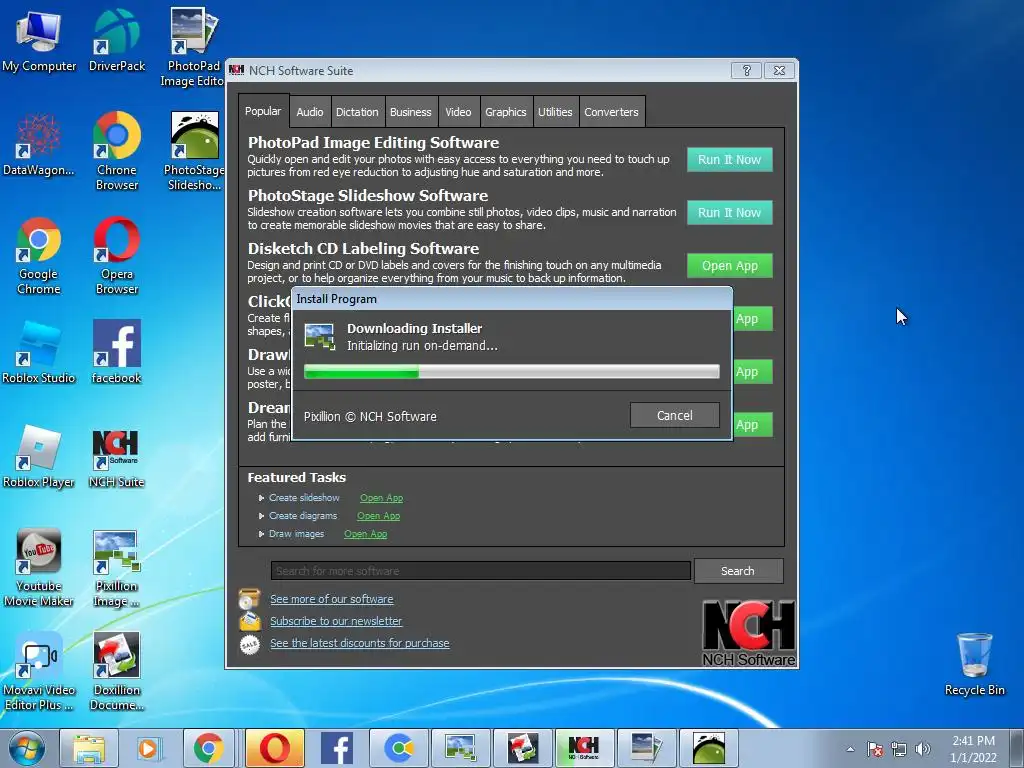Screen dimensions: 1024x768
Task: Open DriverPack desktop shortcut
Action: point(116,41)
